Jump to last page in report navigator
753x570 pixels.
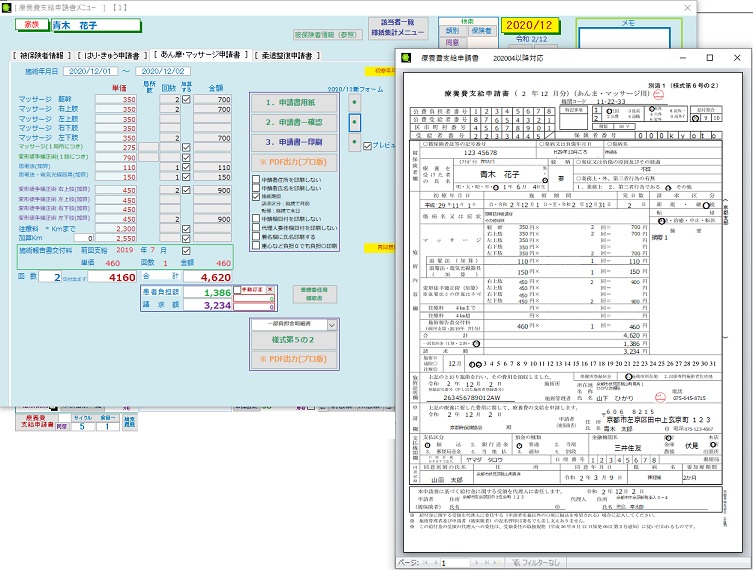pos(486,562)
